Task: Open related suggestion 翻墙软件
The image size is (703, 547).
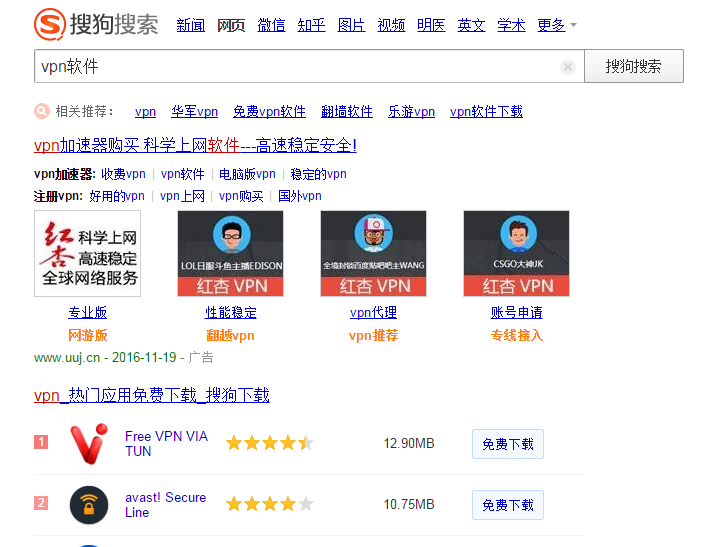Action: (347, 111)
